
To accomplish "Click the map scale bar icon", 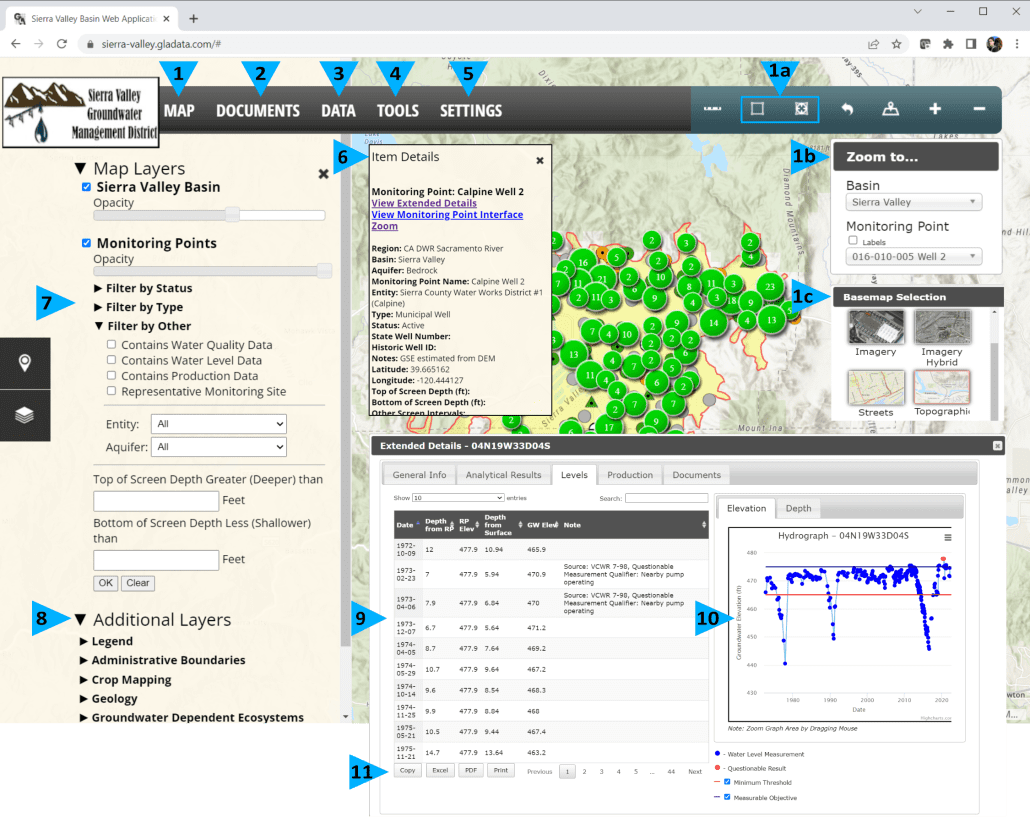I will [x=713, y=109].
